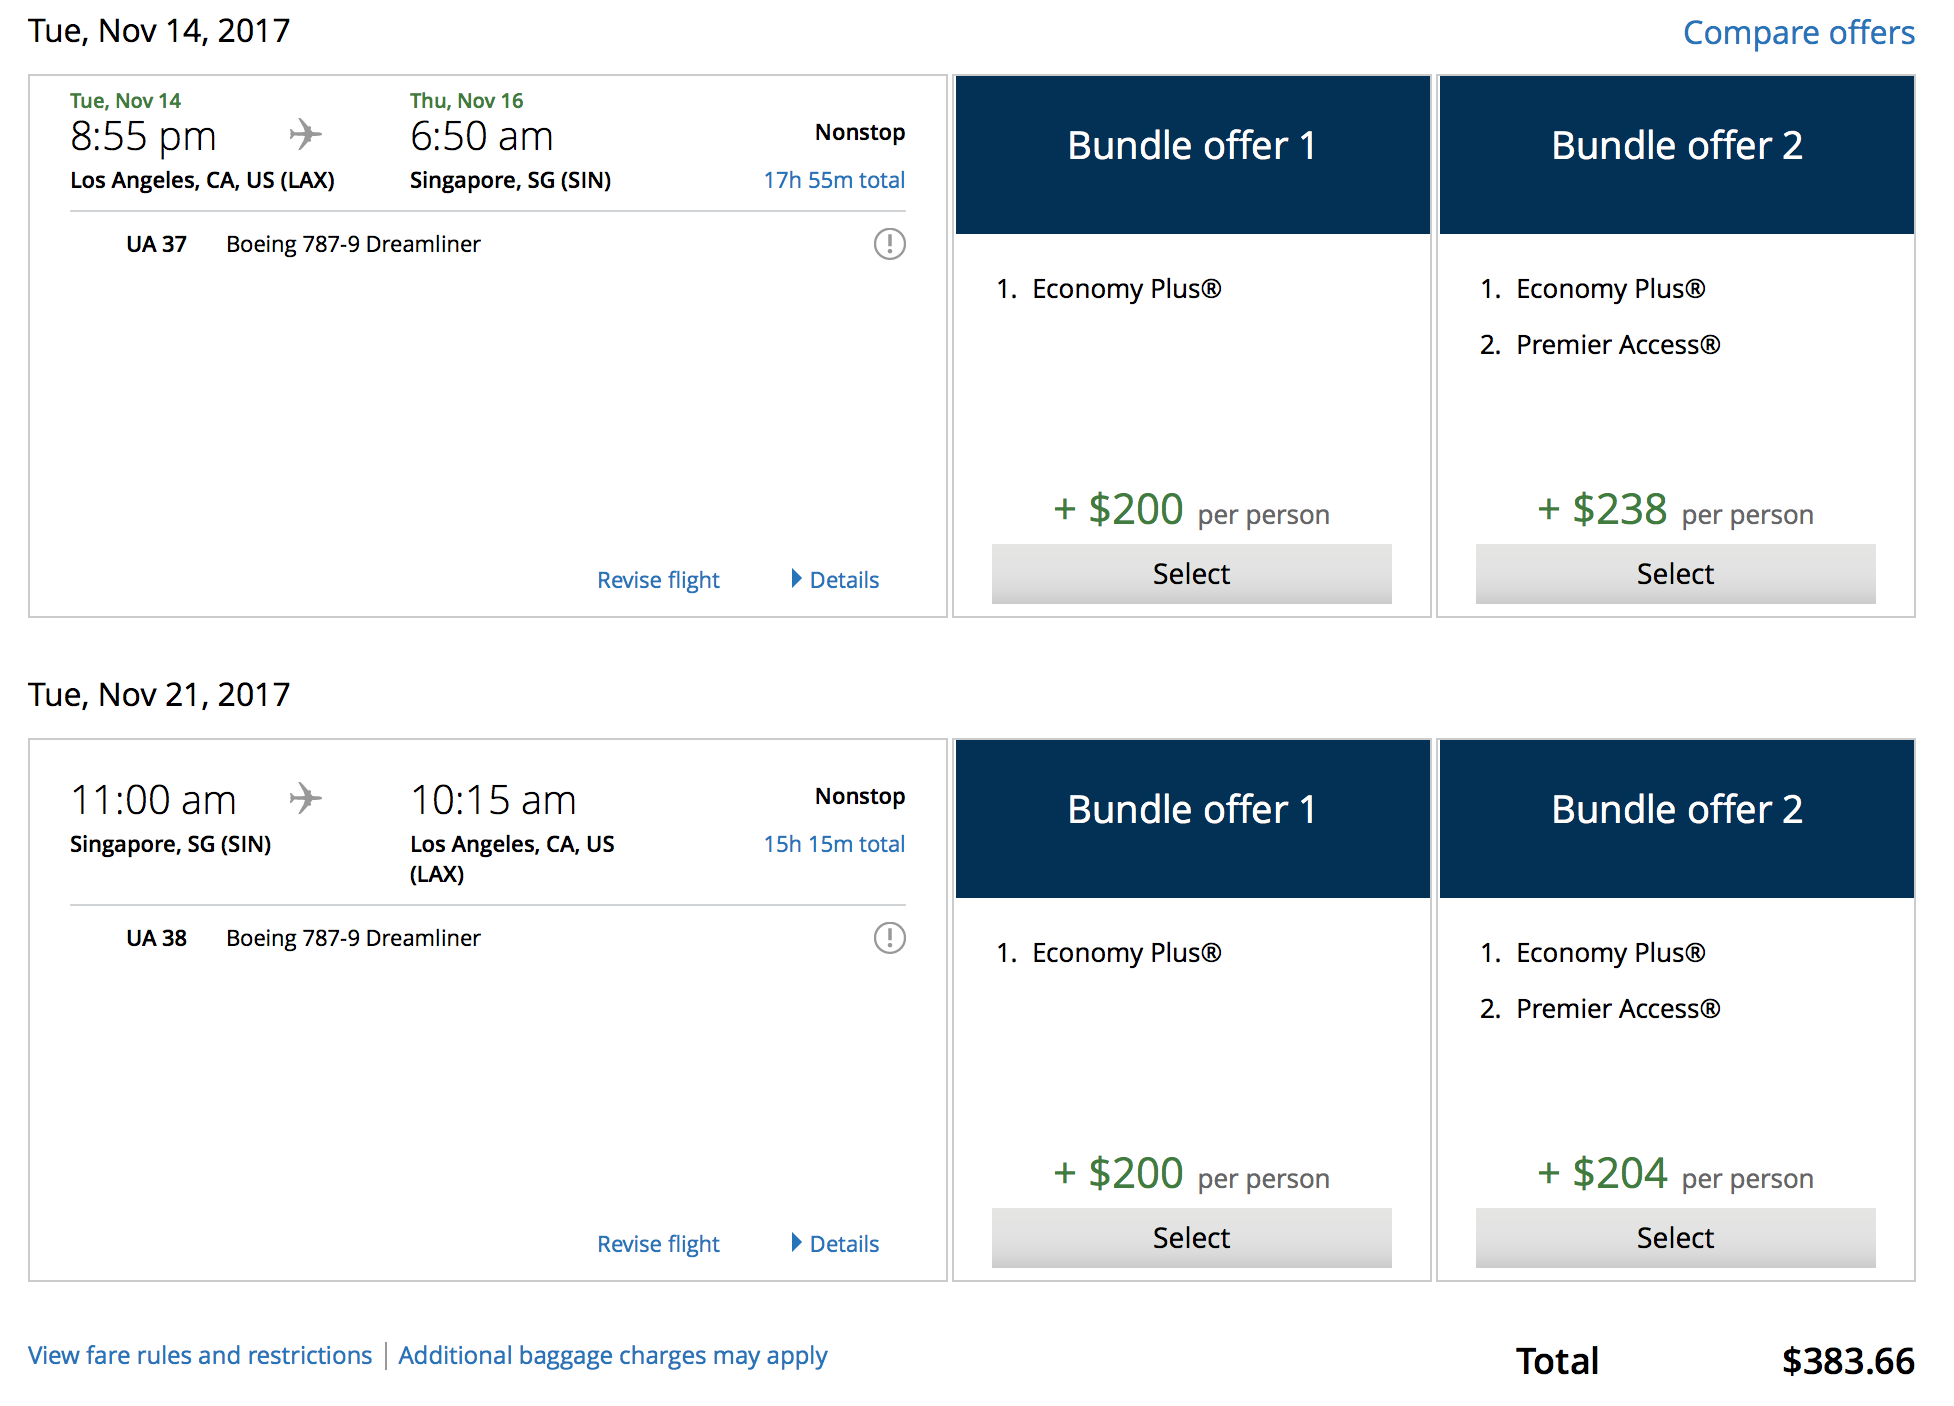The height and width of the screenshot is (1406, 1954).
Task: Click the airplane icon on the return flight
Action: tap(306, 797)
